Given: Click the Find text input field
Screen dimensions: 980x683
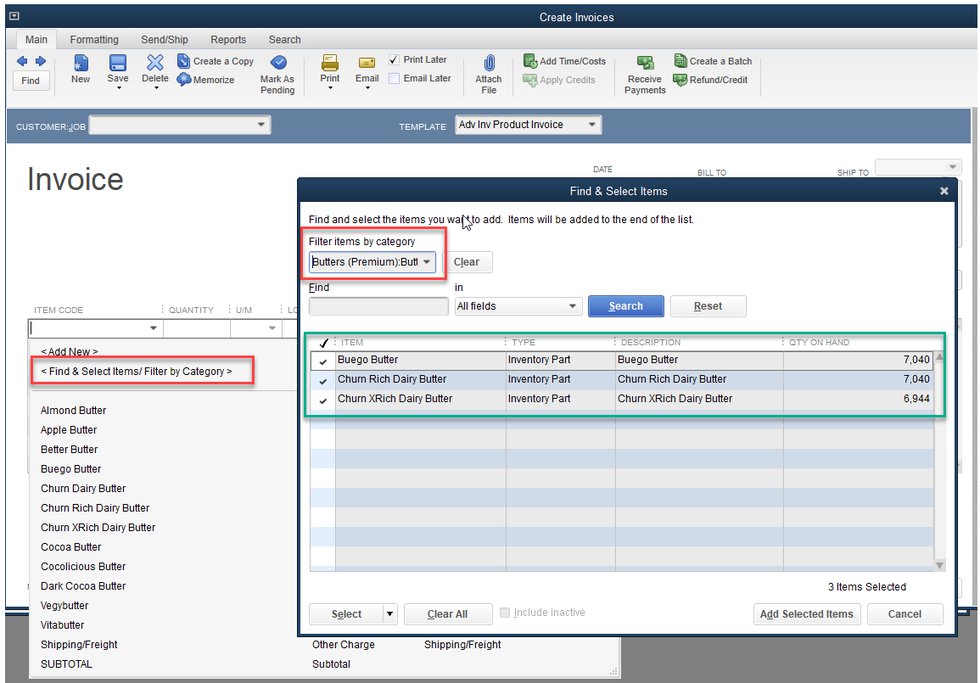Looking at the screenshot, I should [x=378, y=307].
